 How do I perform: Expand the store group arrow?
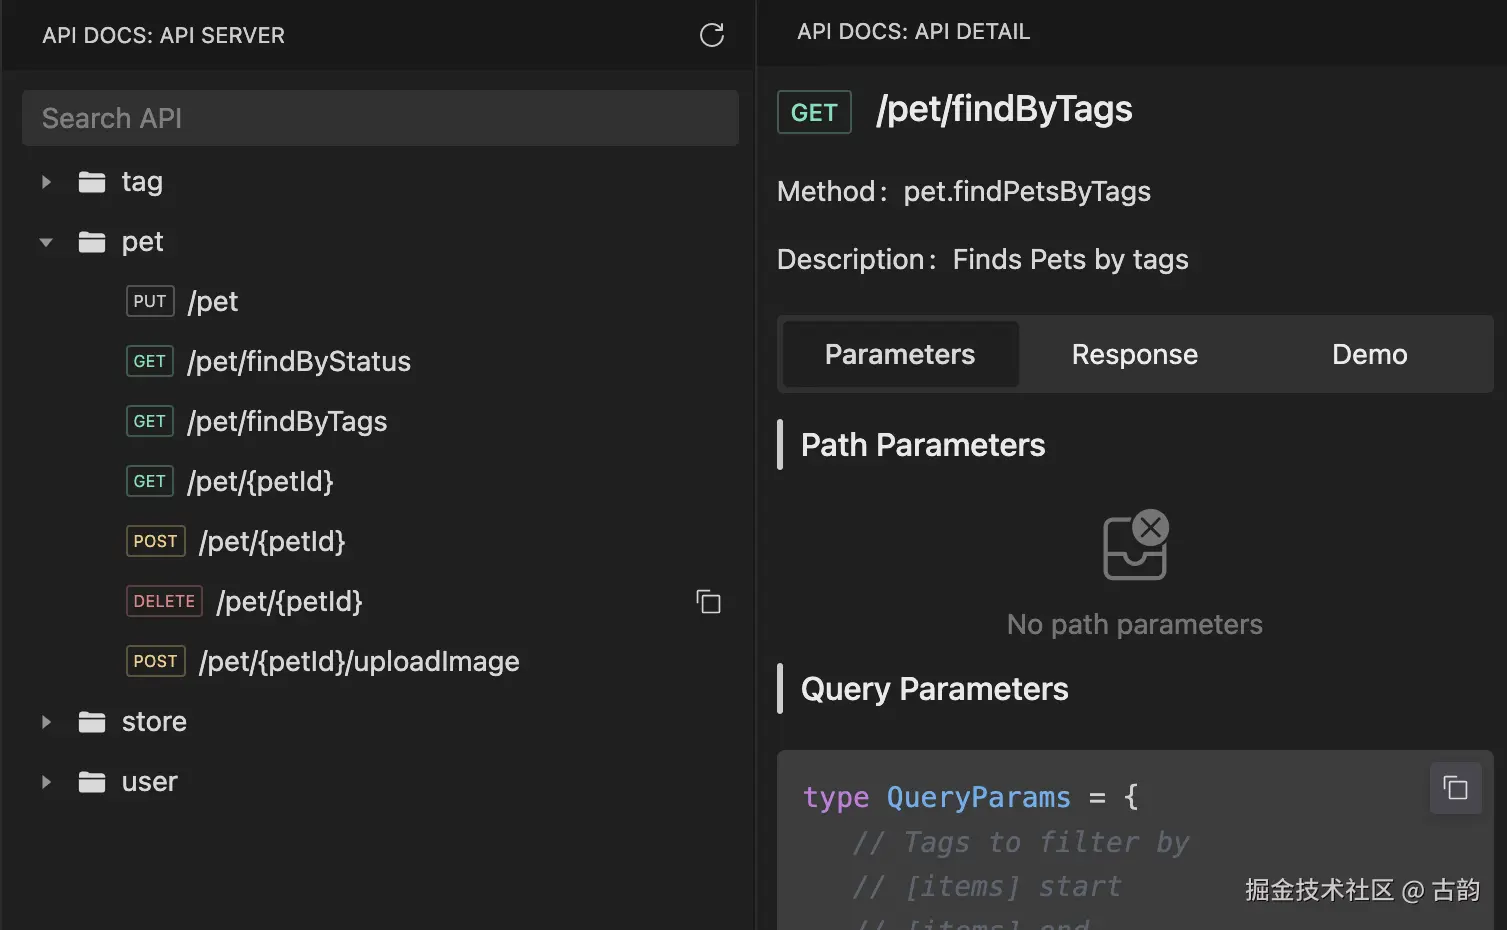pyautogui.click(x=46, y=722)
